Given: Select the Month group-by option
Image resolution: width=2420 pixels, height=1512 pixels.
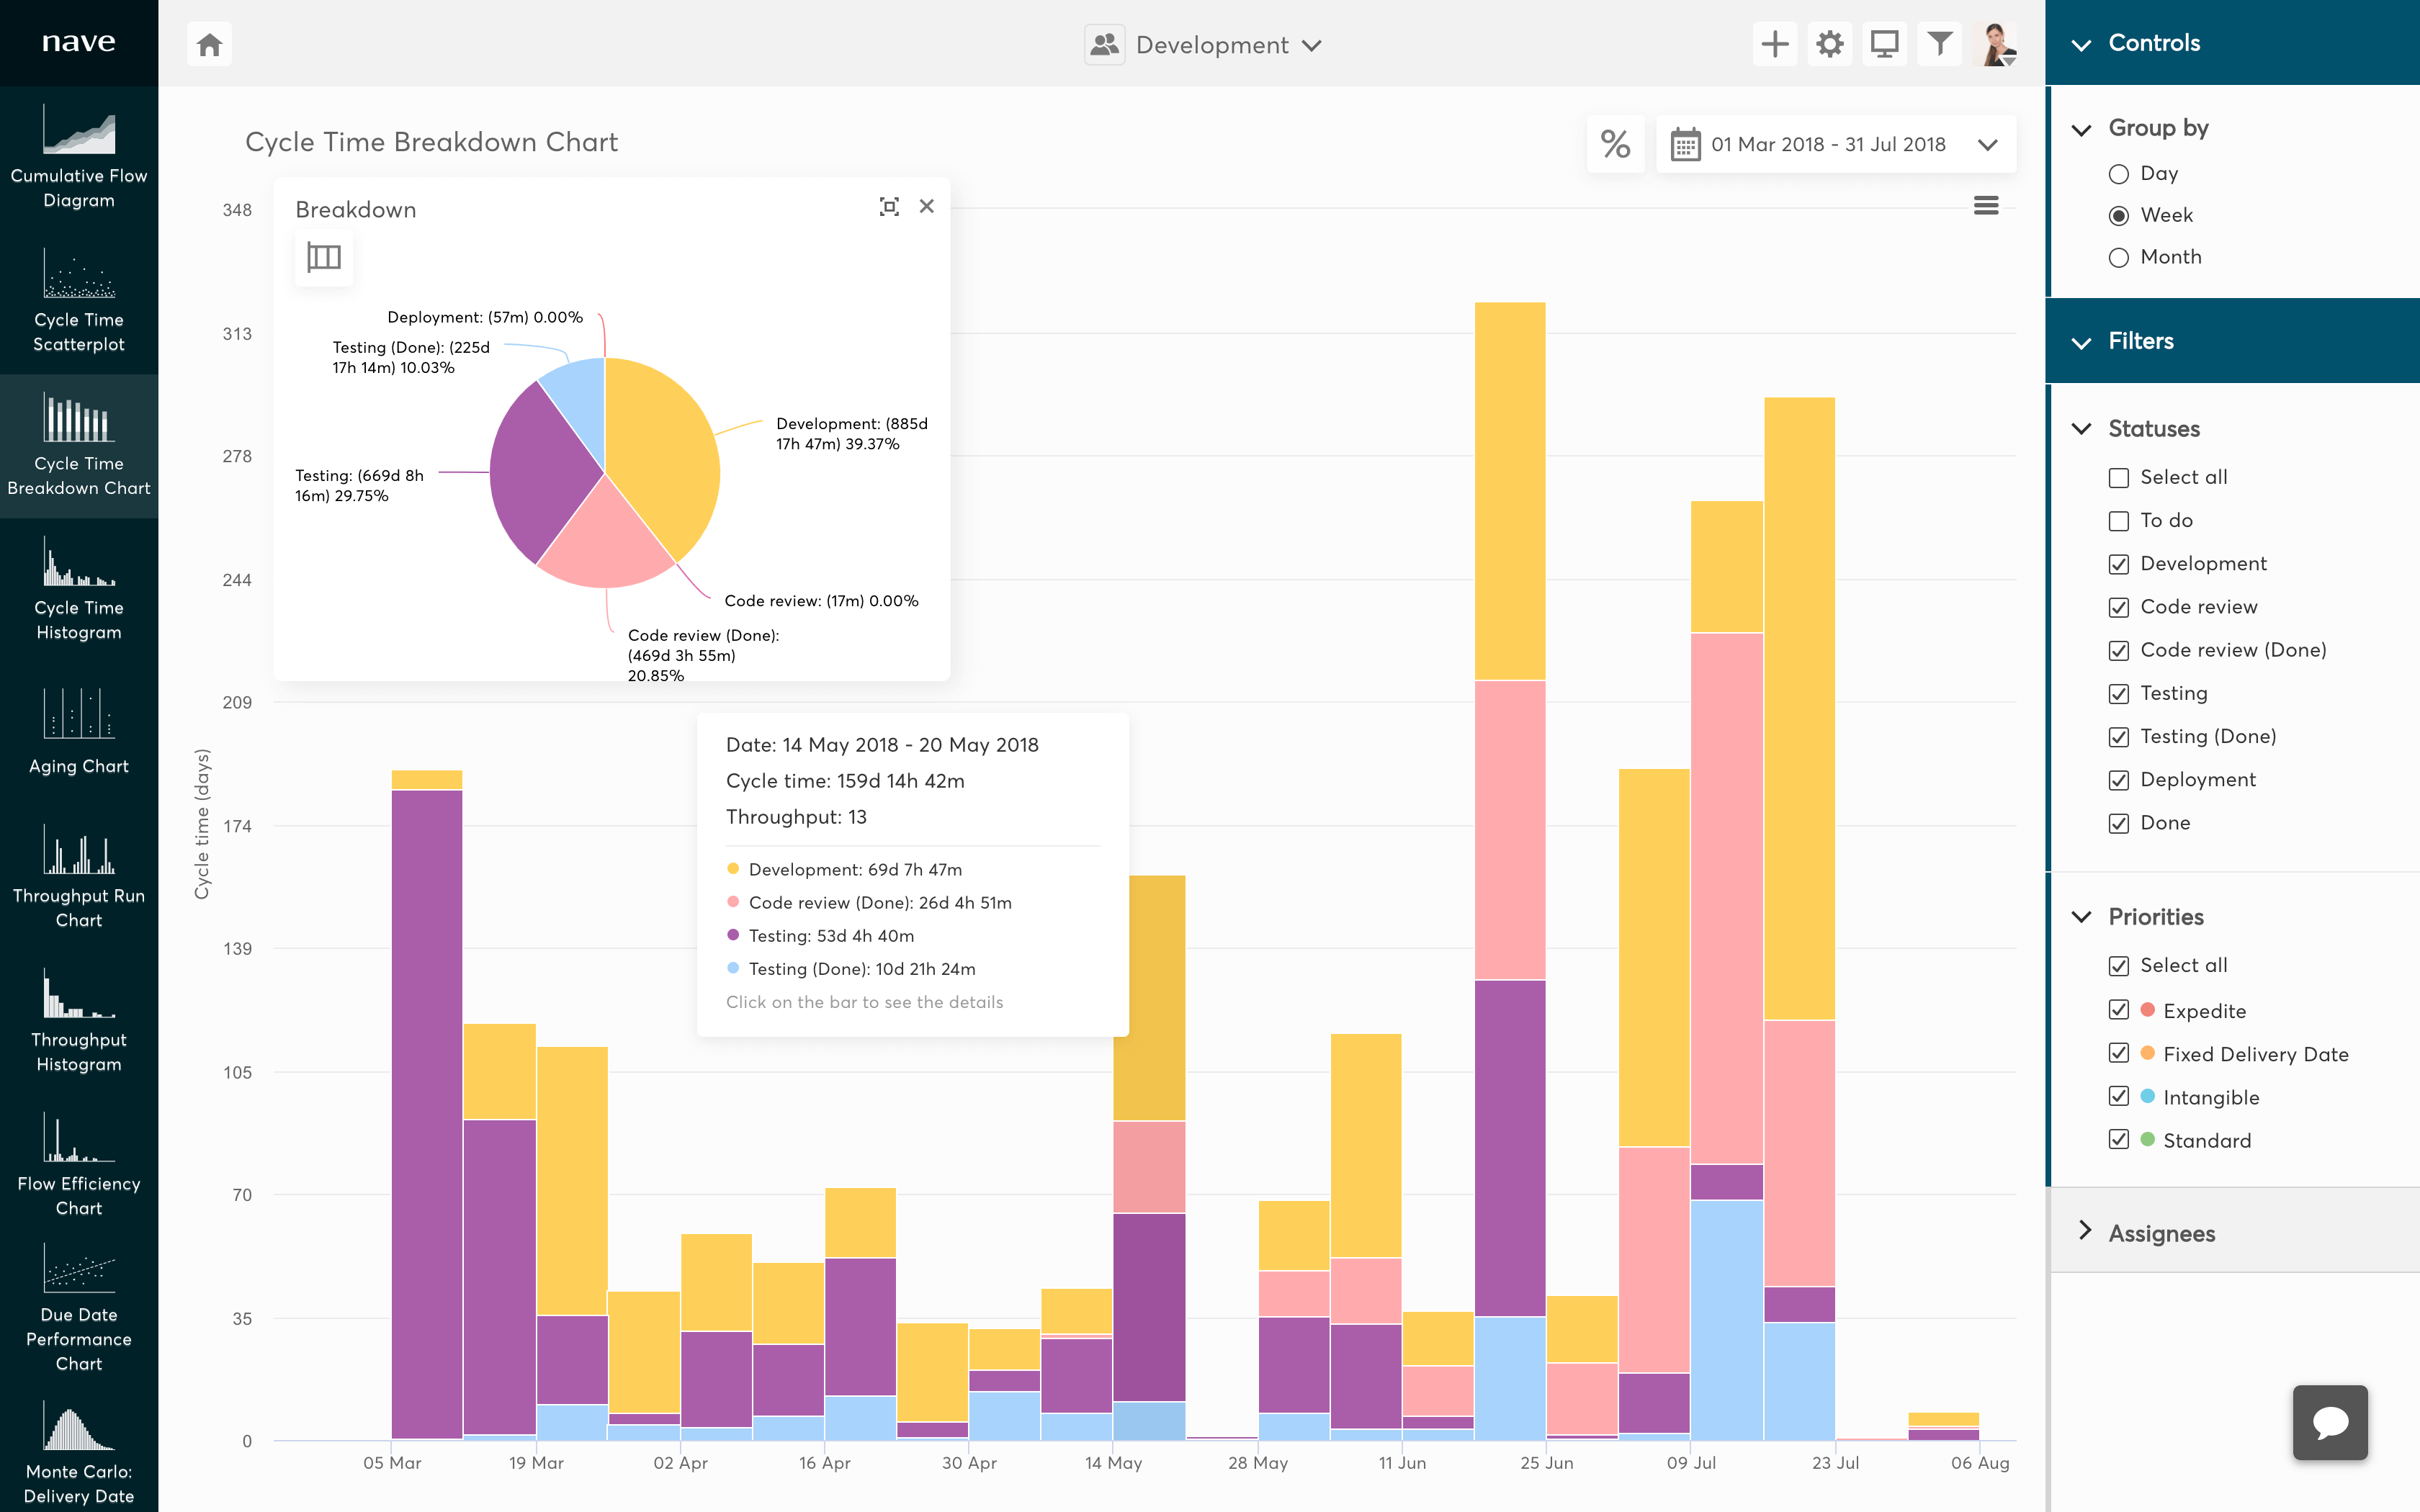Looking at the screenshot, I should coord(2118,258).
